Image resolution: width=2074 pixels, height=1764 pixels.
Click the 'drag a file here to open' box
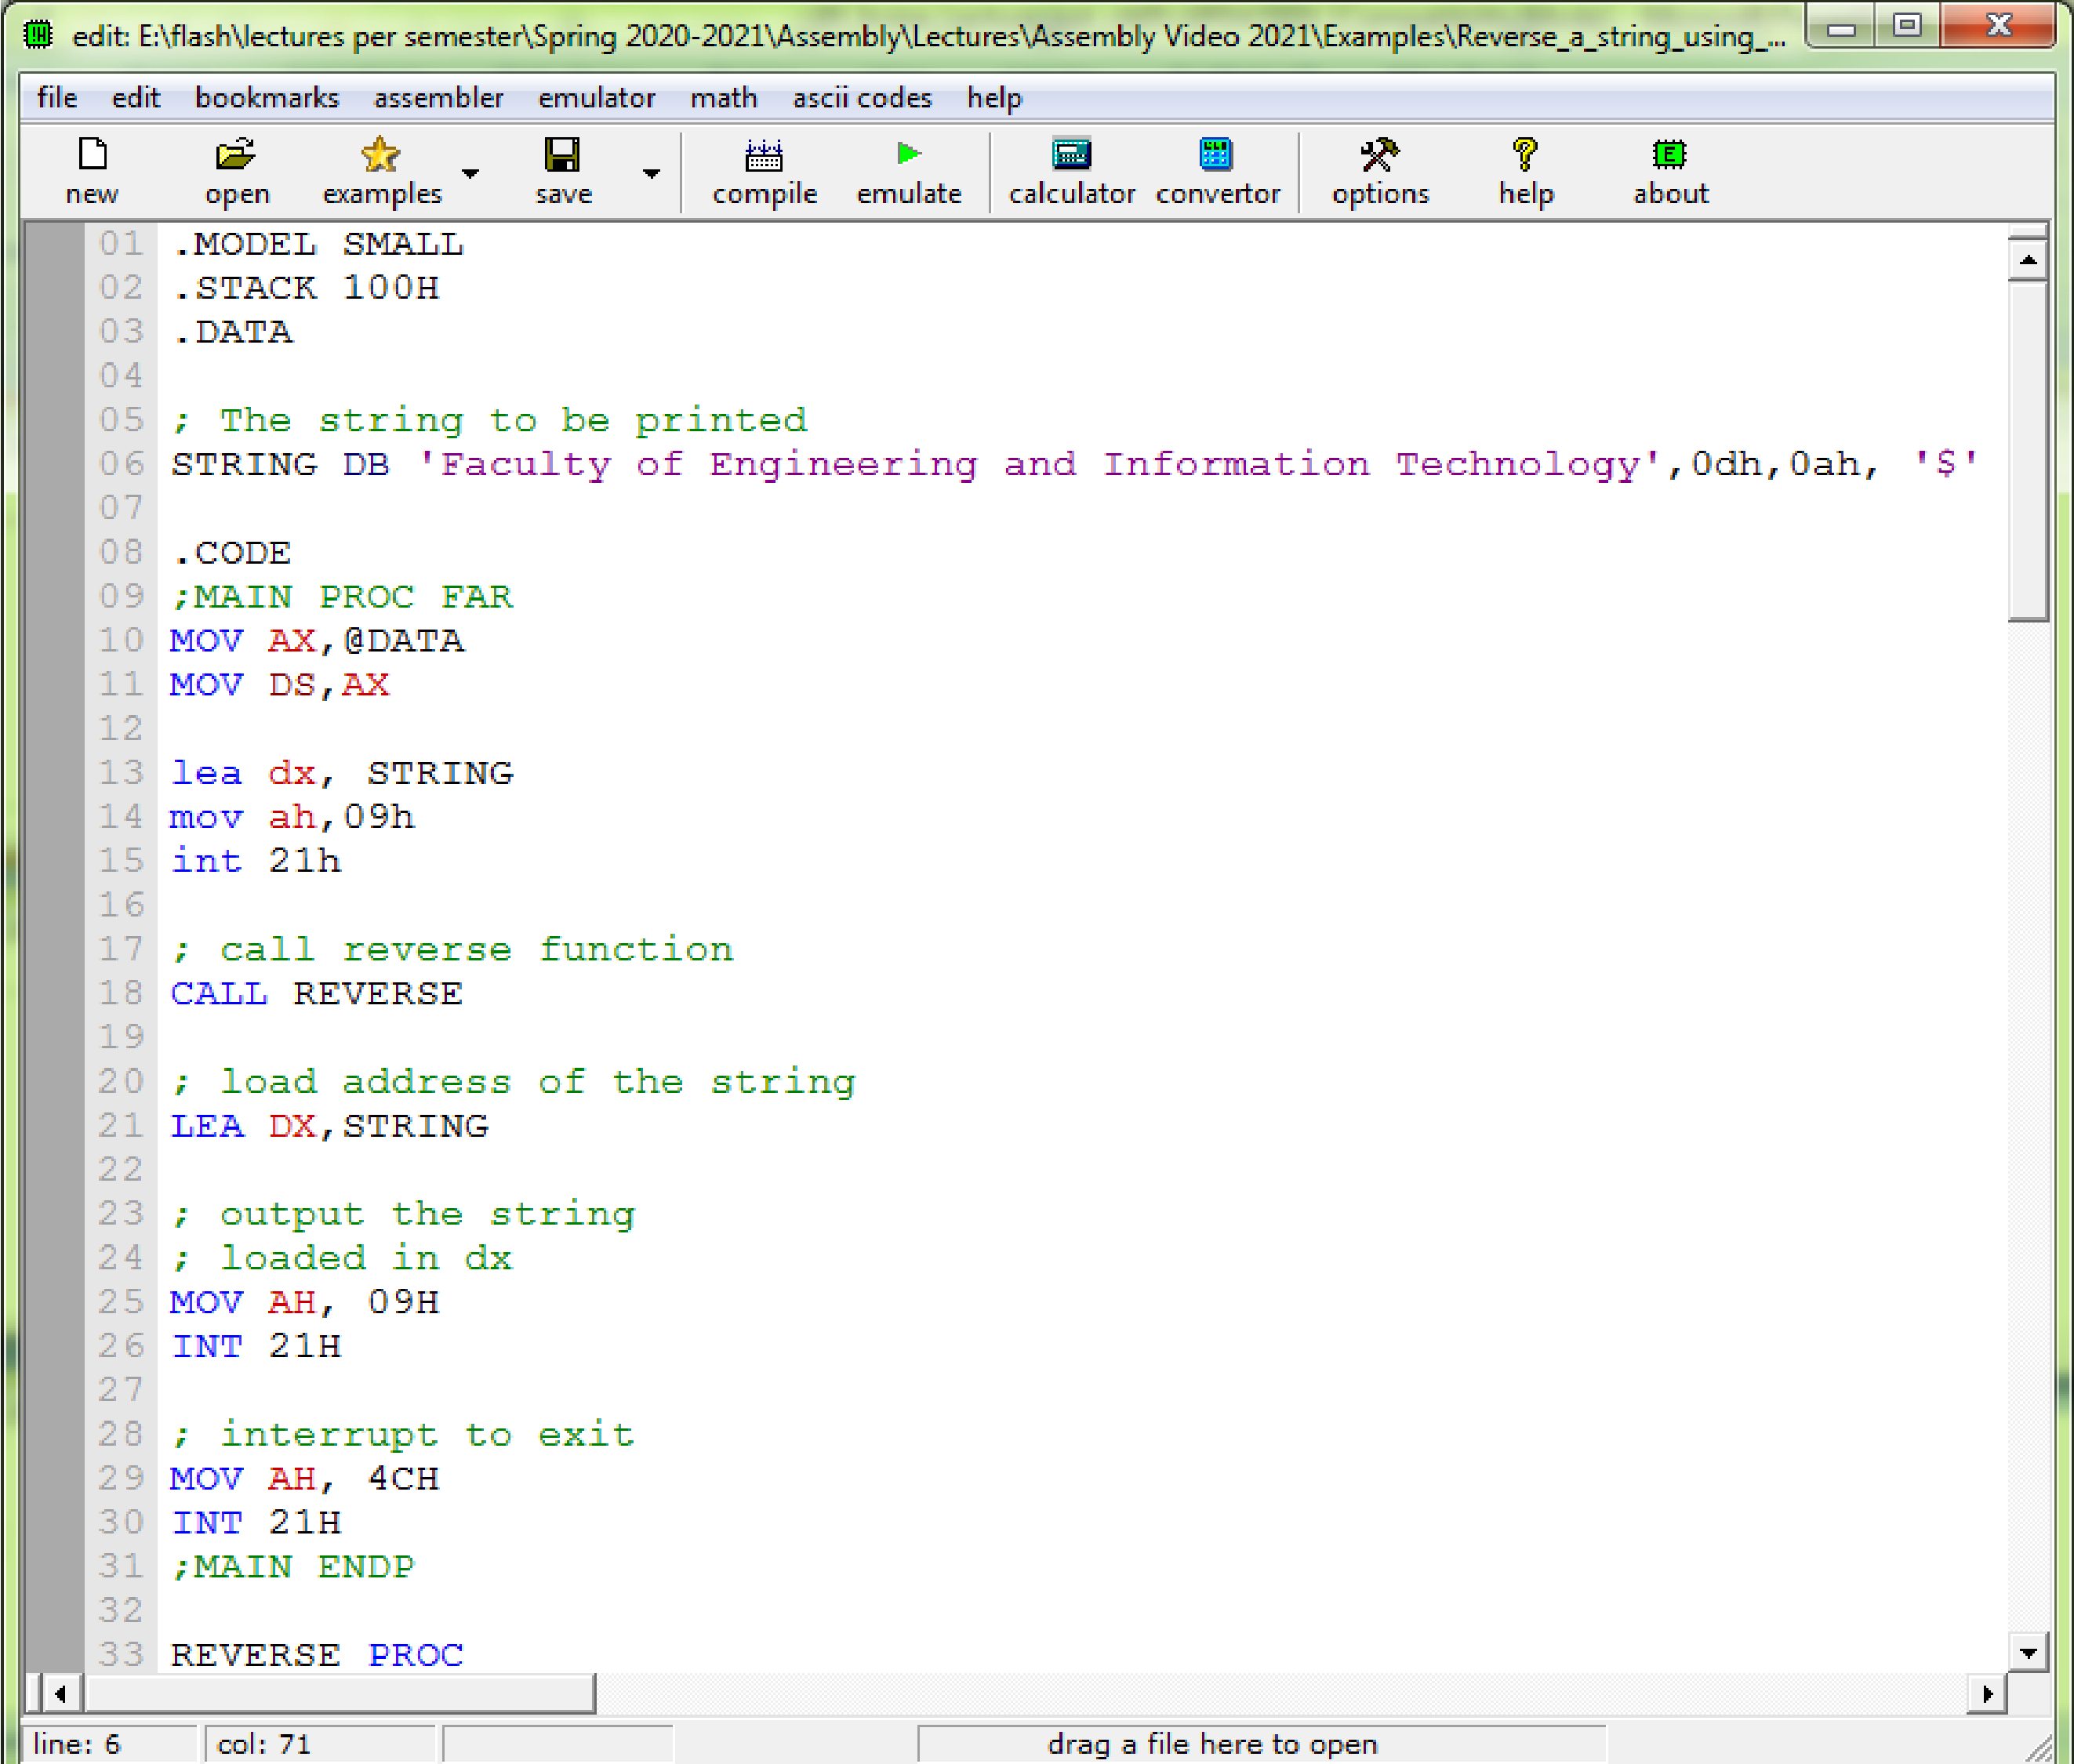(x=1262, y=1743)
